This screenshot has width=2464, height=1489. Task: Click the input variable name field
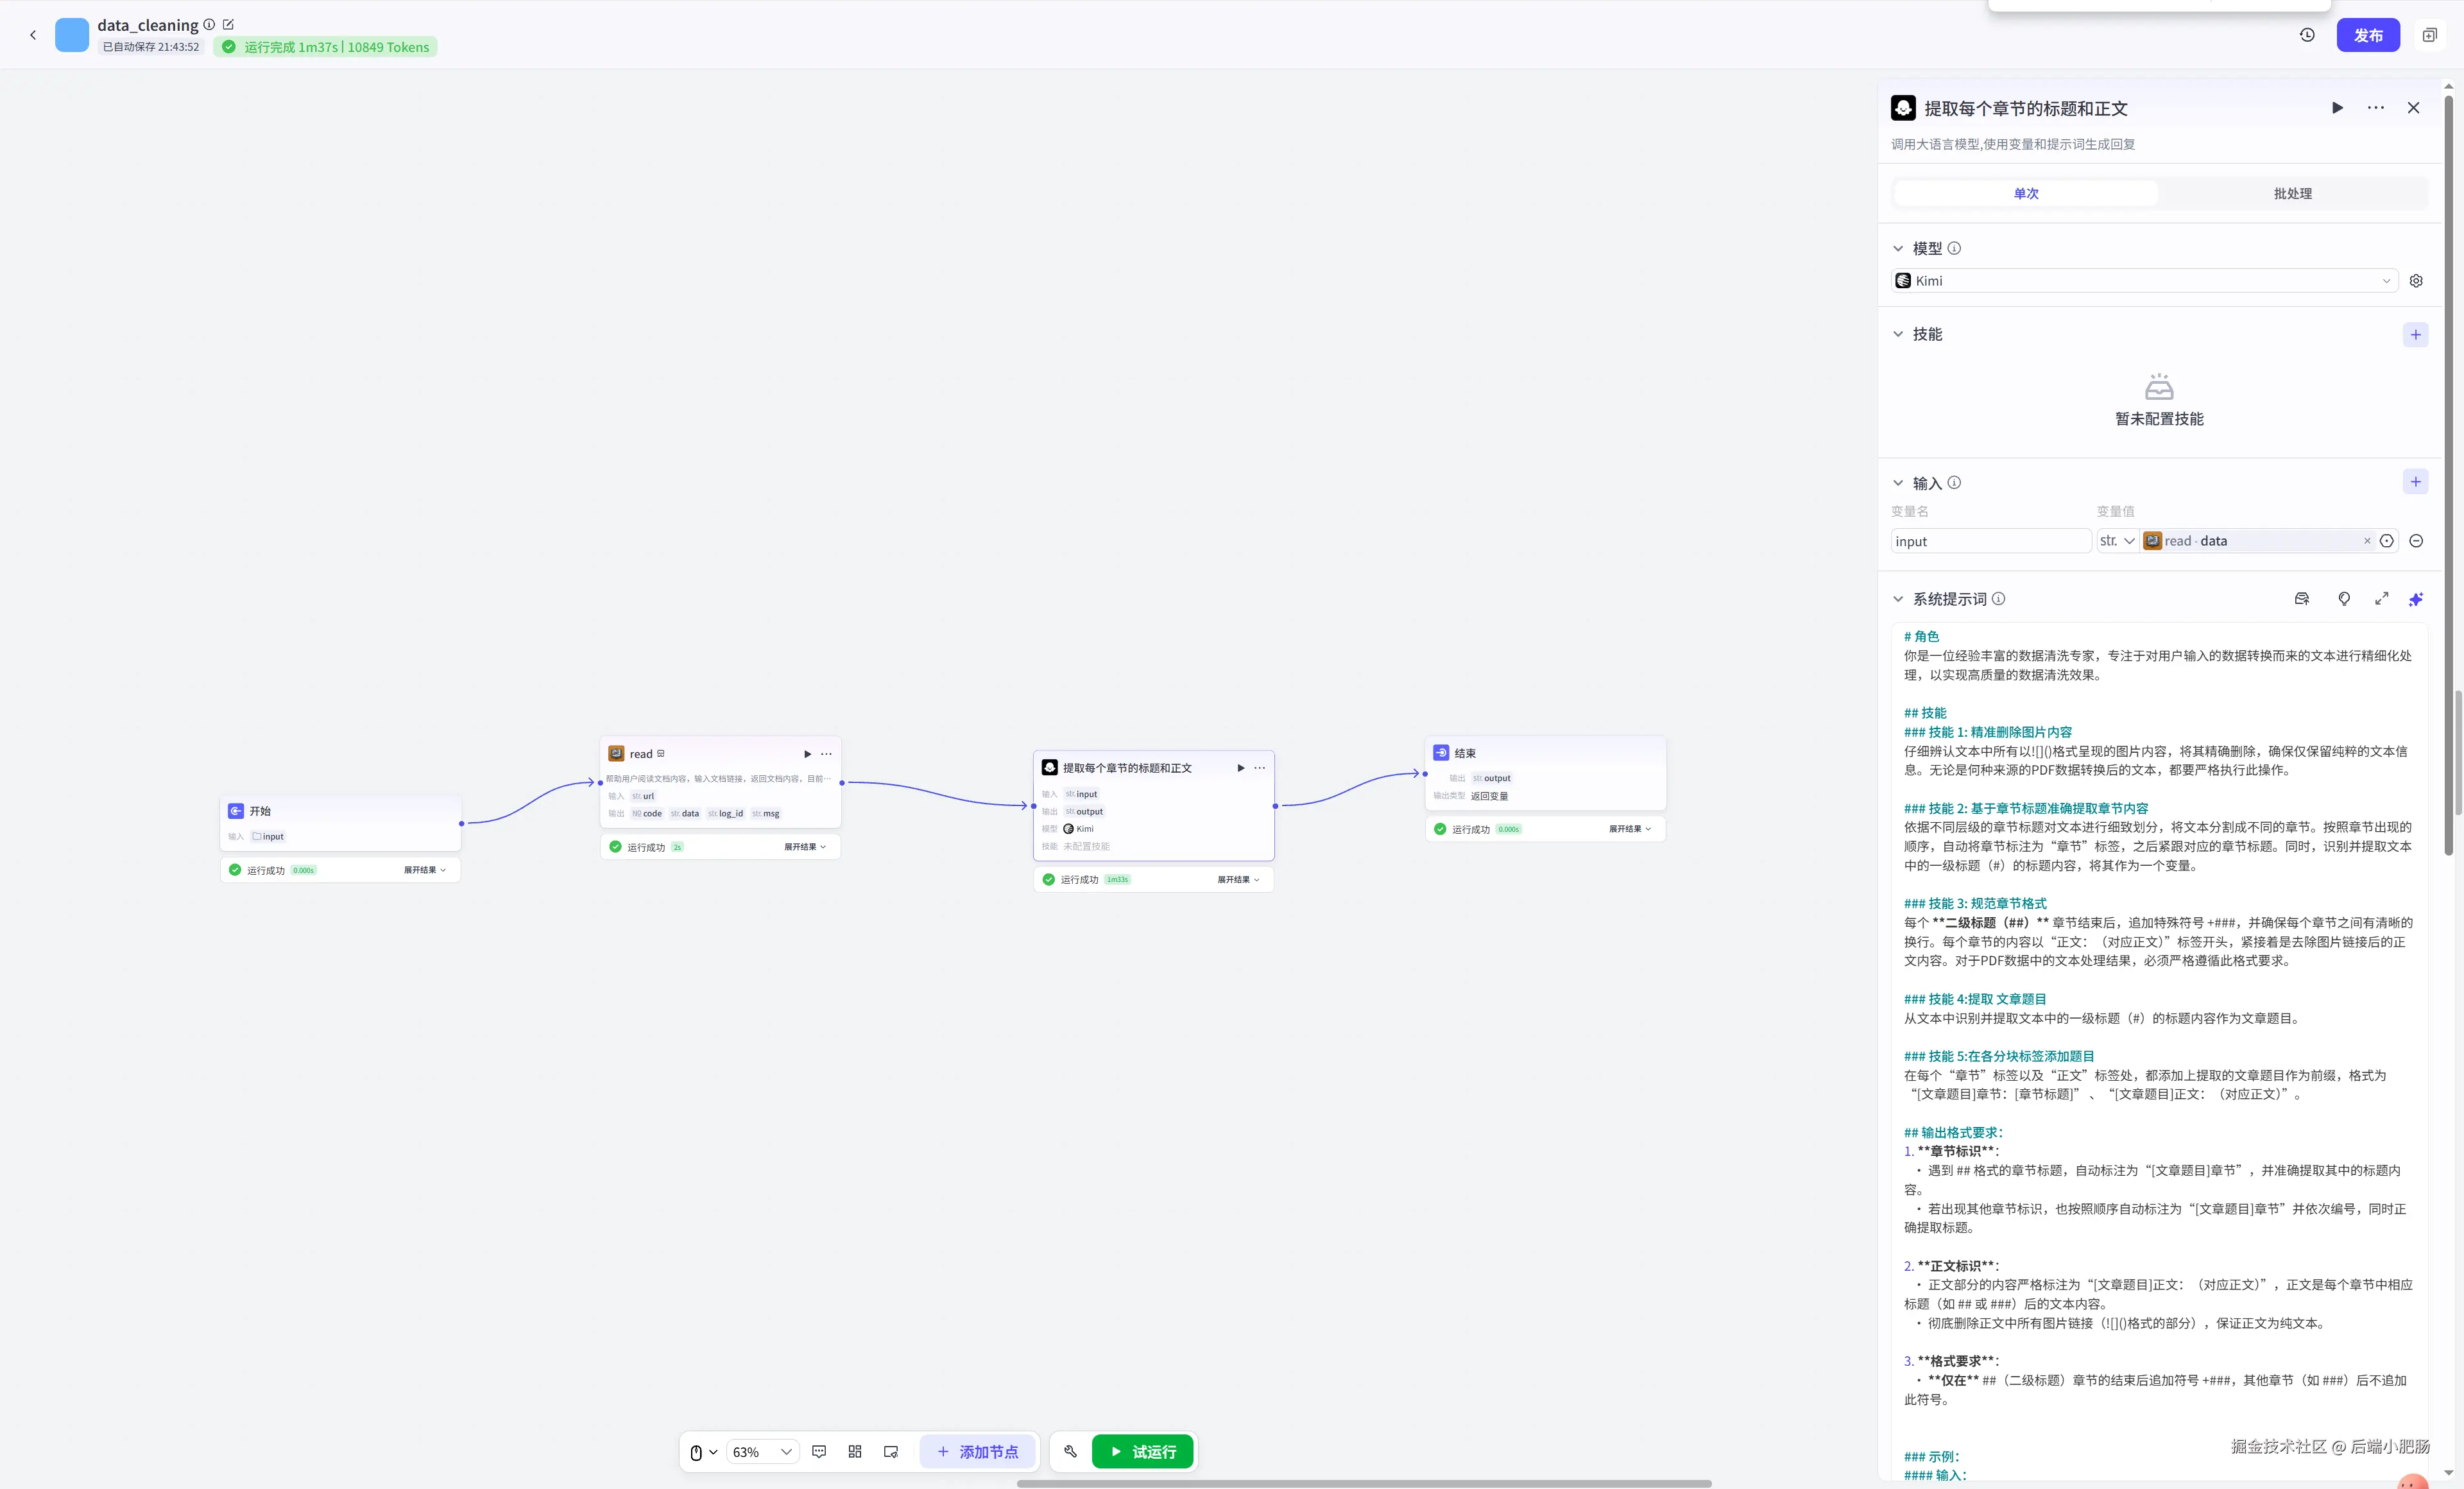[1990, 541]
